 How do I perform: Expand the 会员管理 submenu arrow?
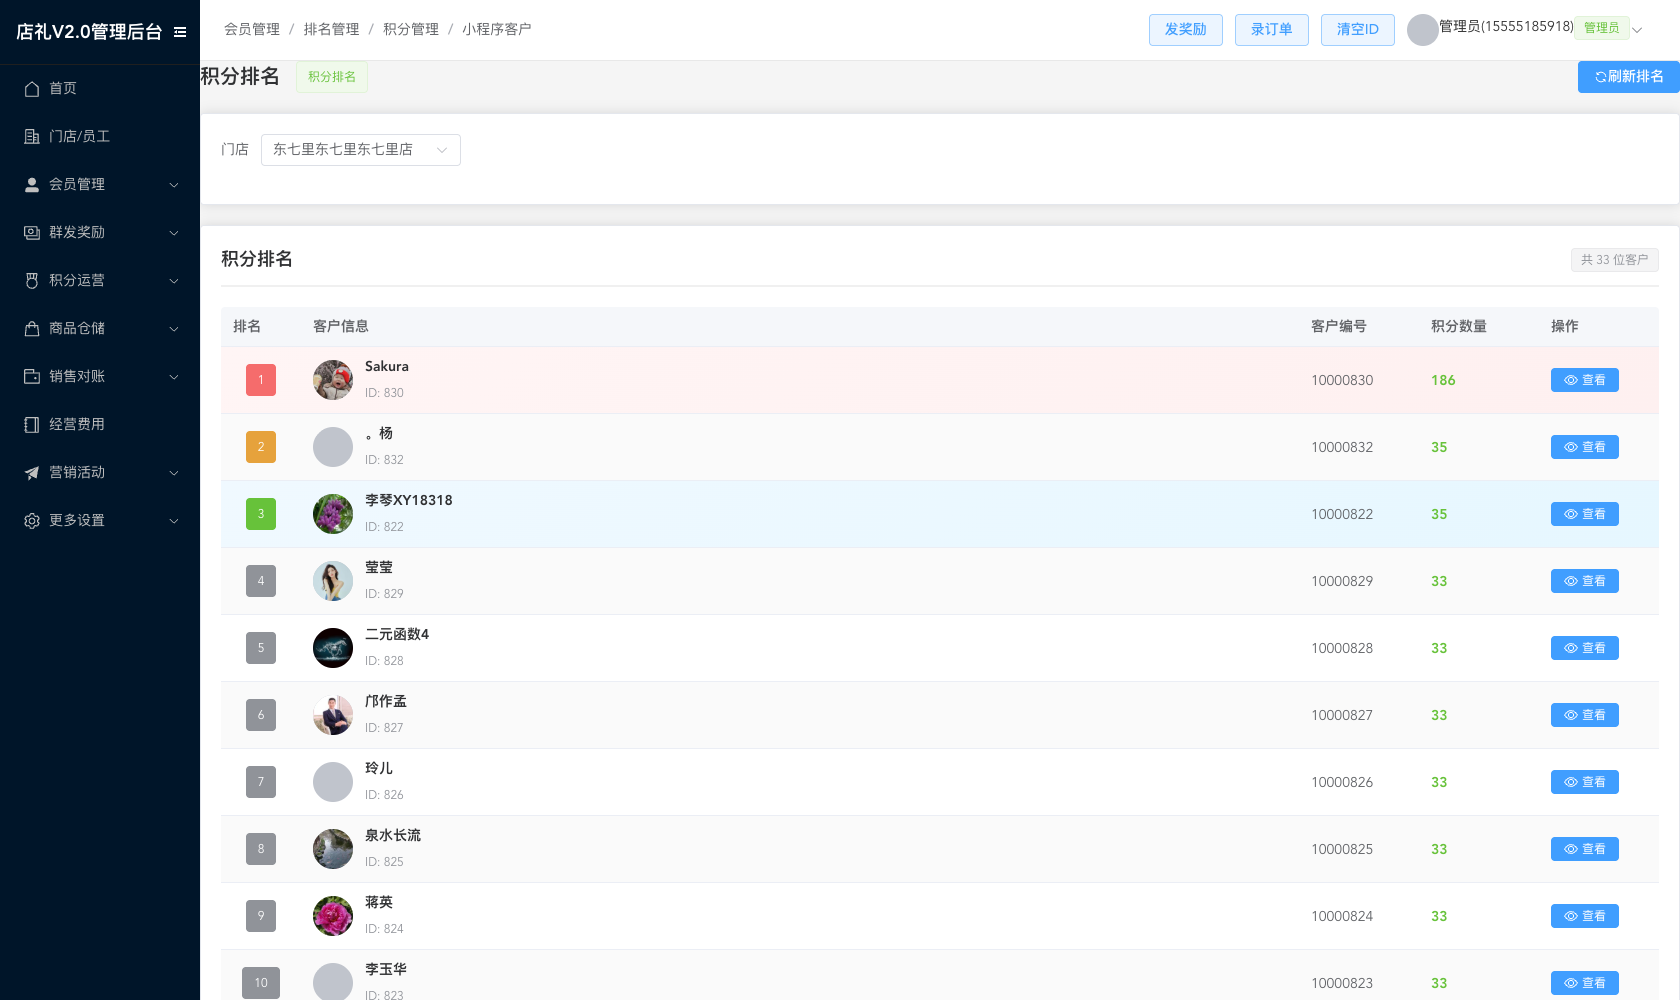tap(174, 185)
